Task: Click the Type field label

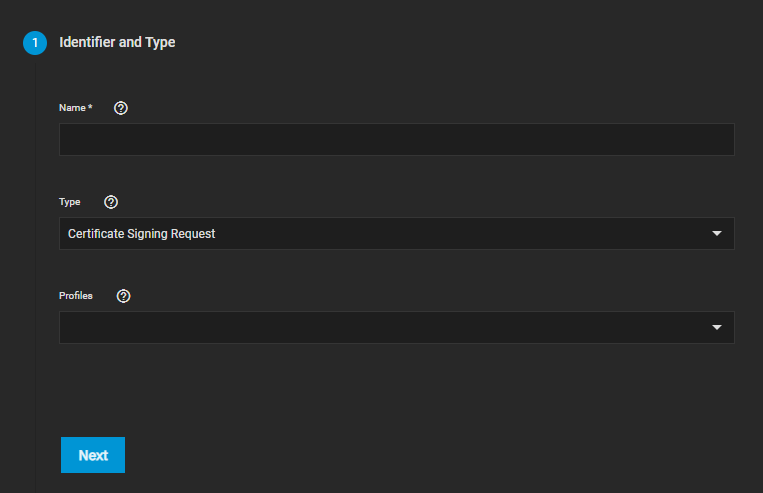Action: tap(69, 202)
